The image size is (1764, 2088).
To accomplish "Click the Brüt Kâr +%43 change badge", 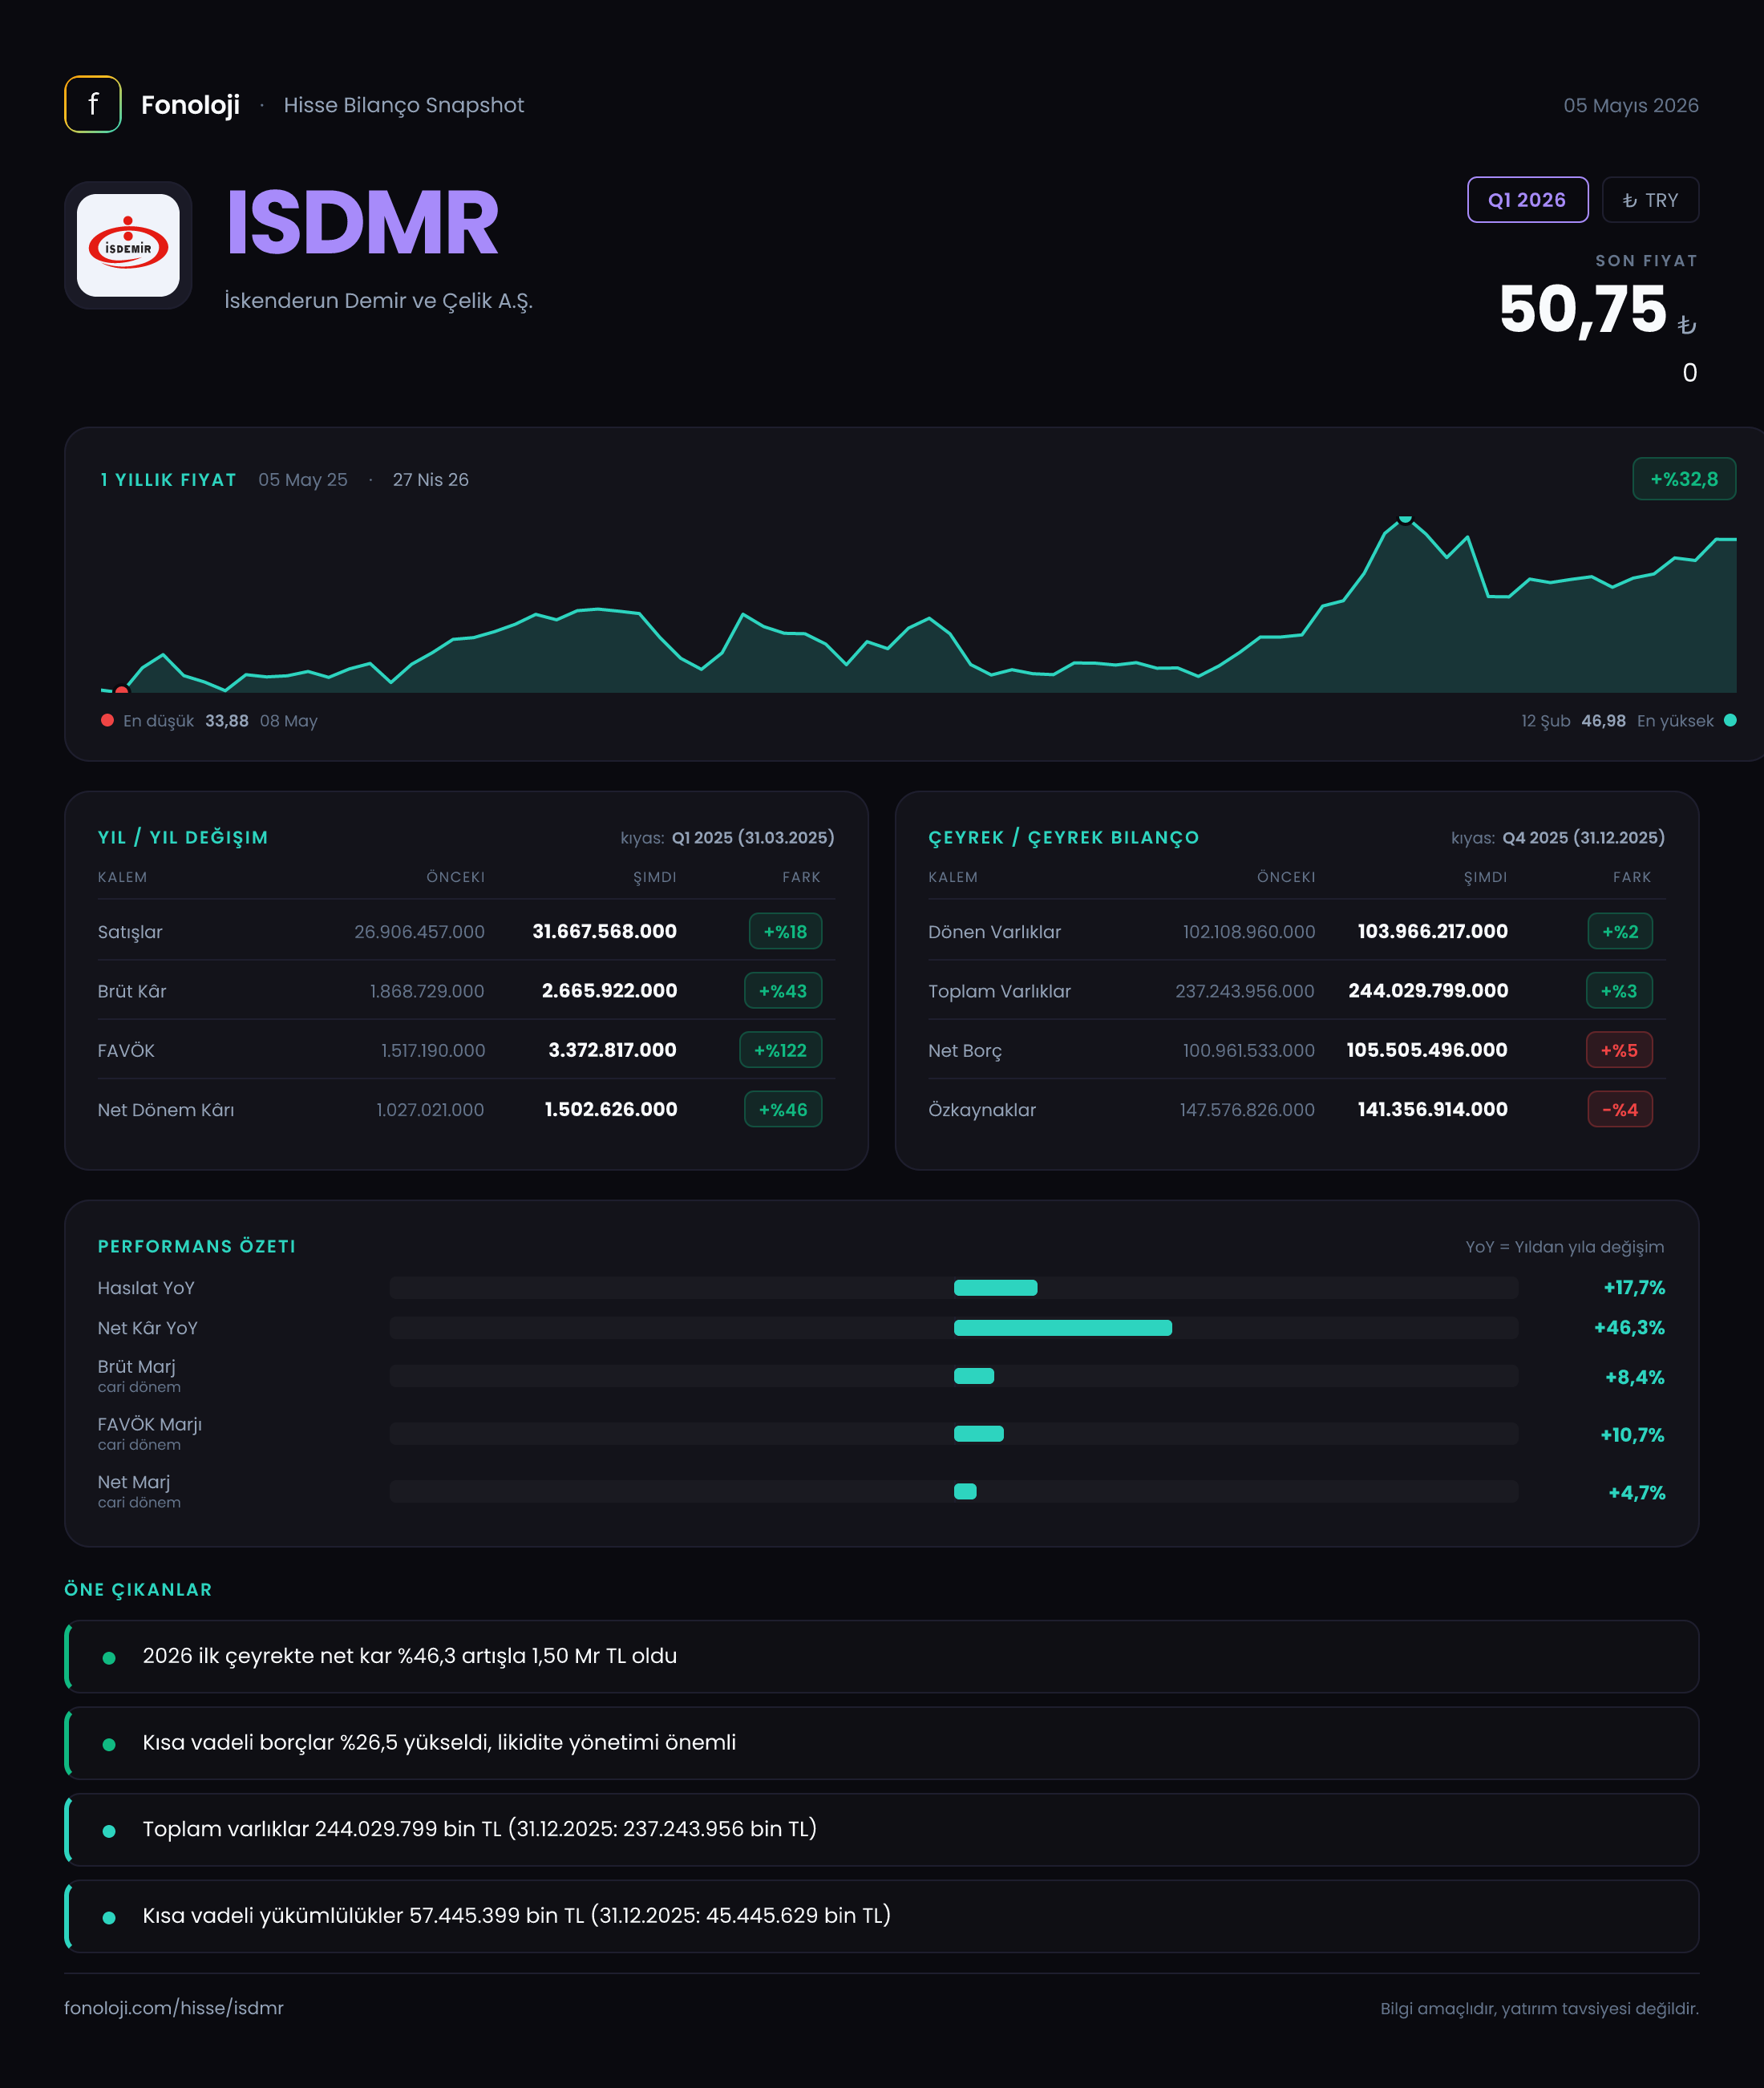I will (783, 990).
